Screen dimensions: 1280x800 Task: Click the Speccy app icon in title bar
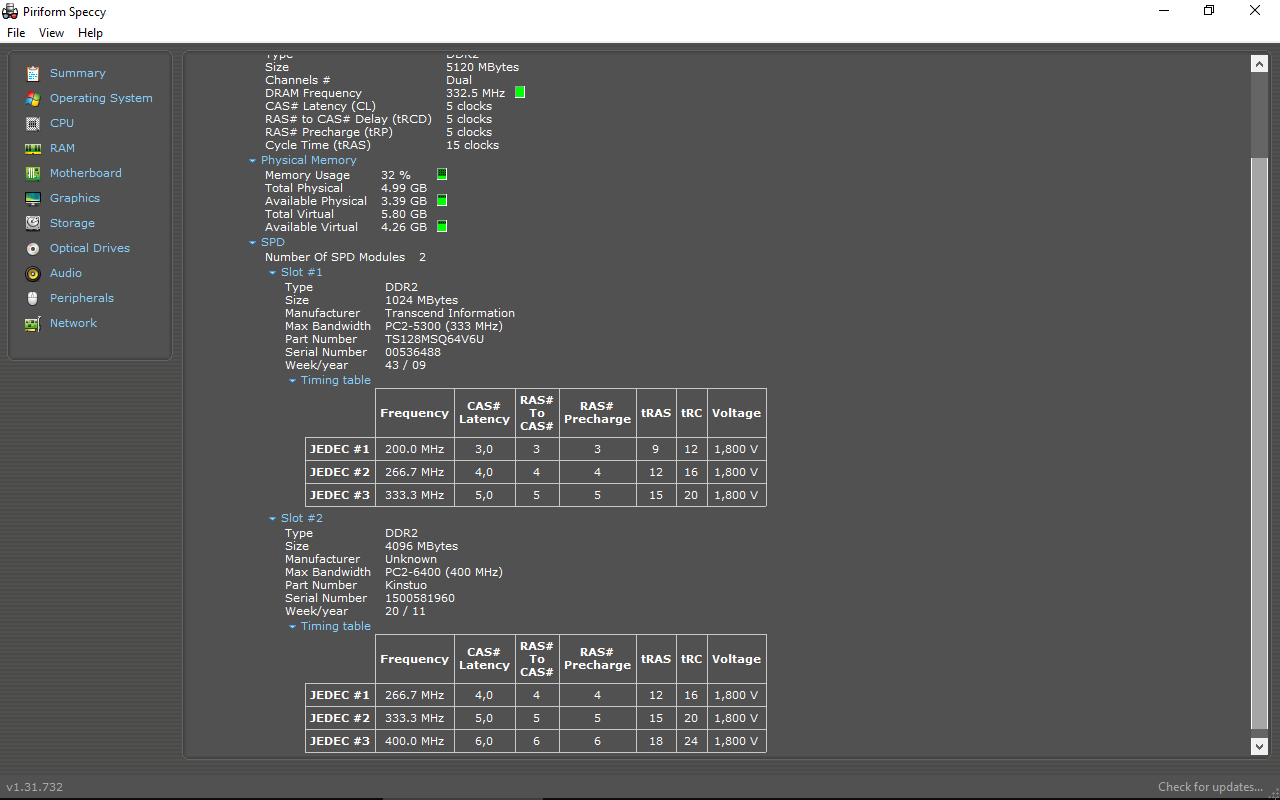click(11, 11)
